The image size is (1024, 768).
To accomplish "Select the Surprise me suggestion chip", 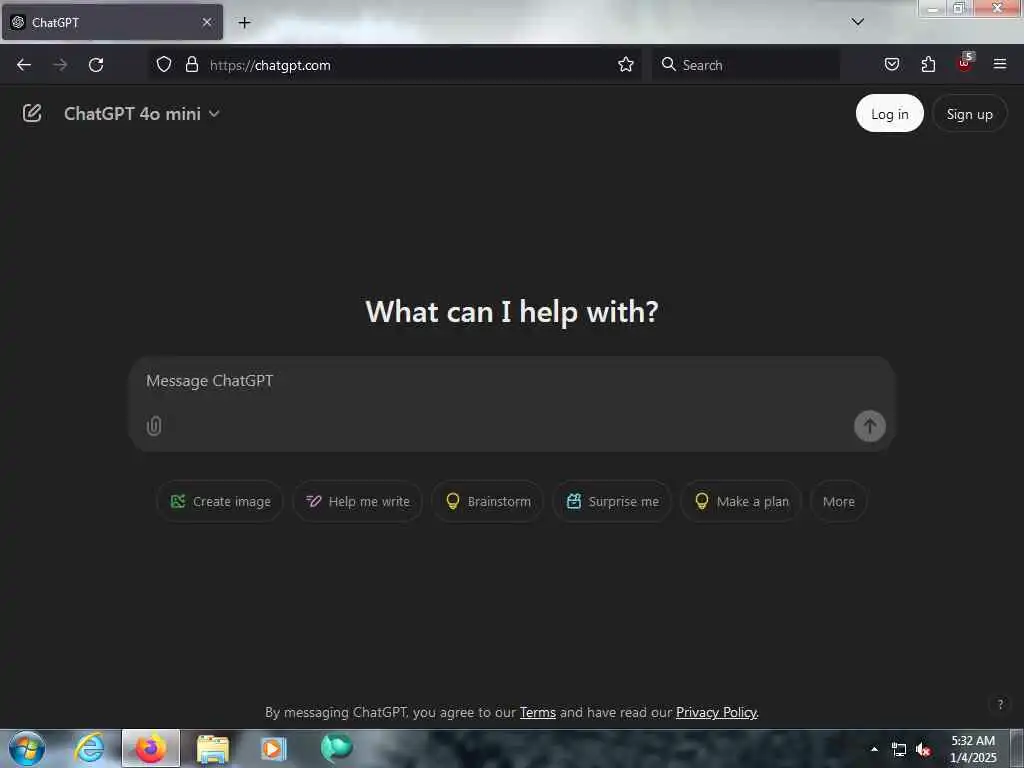I will [x=612, y=502].
